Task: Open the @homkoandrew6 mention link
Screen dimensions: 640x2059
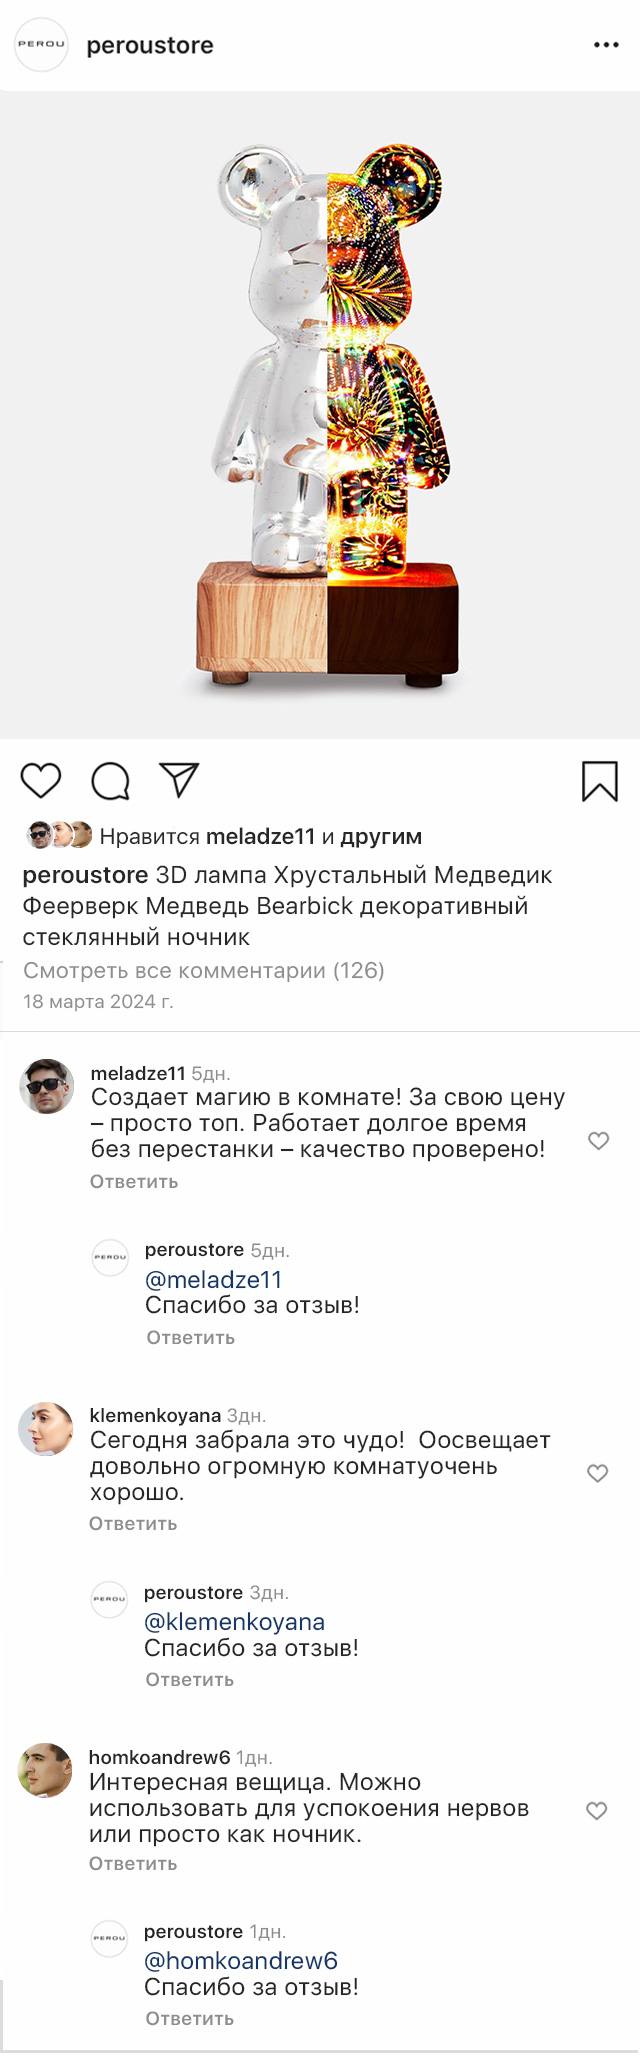Action: click(241, 1961)
